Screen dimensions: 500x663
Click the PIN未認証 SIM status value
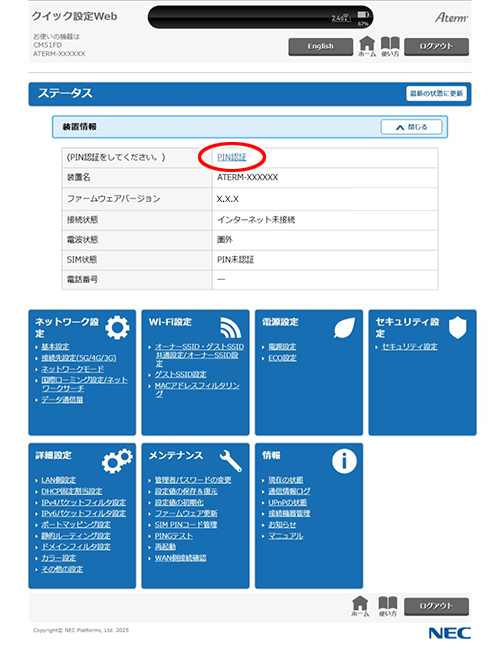click(235, 260)
